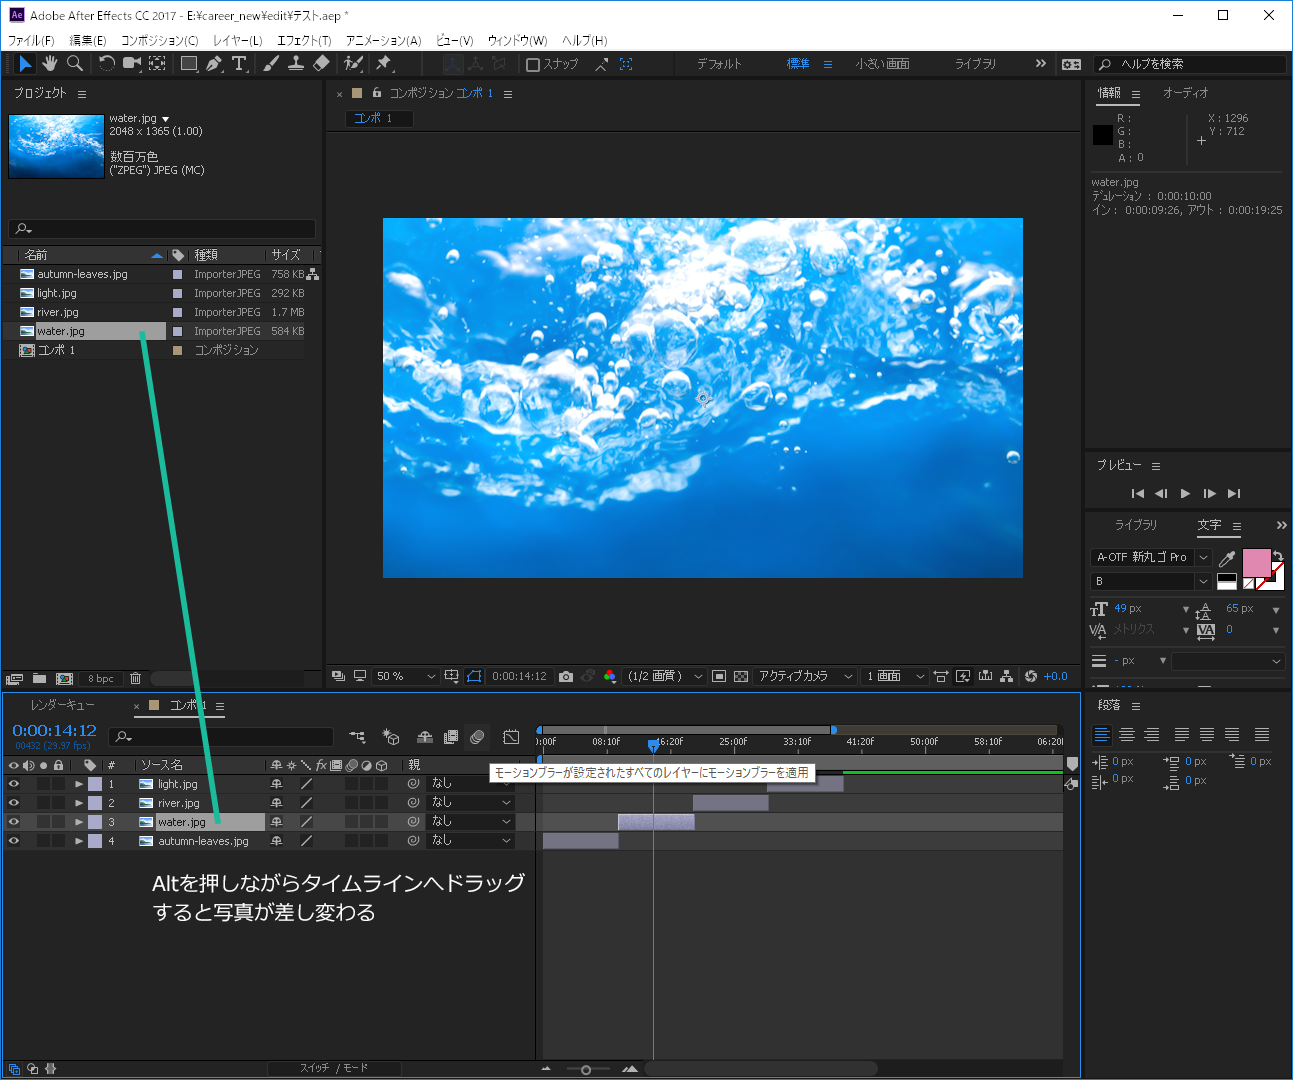Open the エフェクト(T) menu
Screen dimensions: 1293x1080
(304, 41)
